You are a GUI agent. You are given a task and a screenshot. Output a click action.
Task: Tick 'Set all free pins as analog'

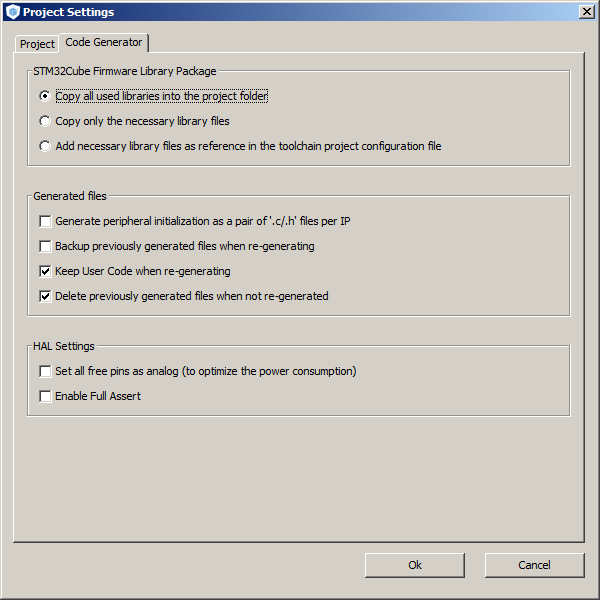[x=45, y=371]
